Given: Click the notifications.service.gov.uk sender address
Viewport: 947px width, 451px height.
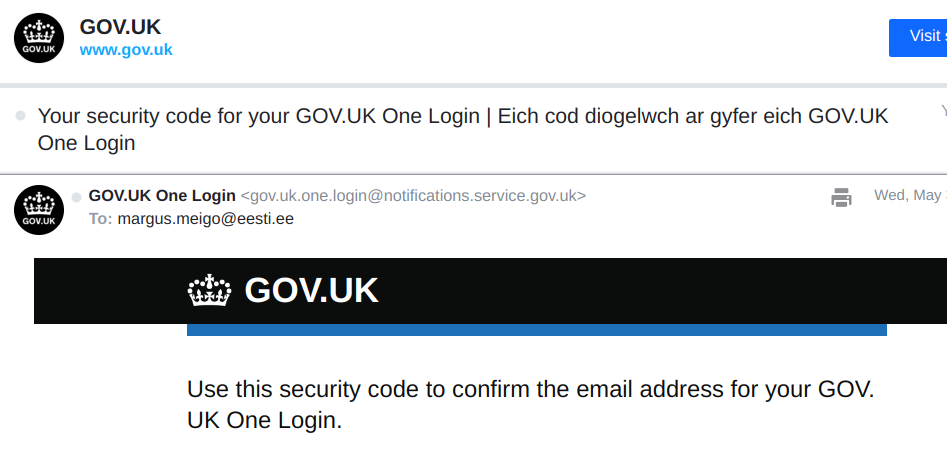Looking at the screenshot, I should 413,196.
